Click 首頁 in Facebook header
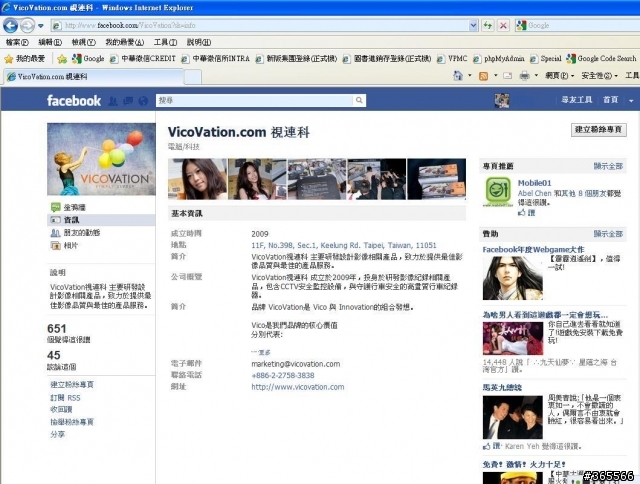The width and height of the screenshot is (640, 484). (x=611, y=100)
